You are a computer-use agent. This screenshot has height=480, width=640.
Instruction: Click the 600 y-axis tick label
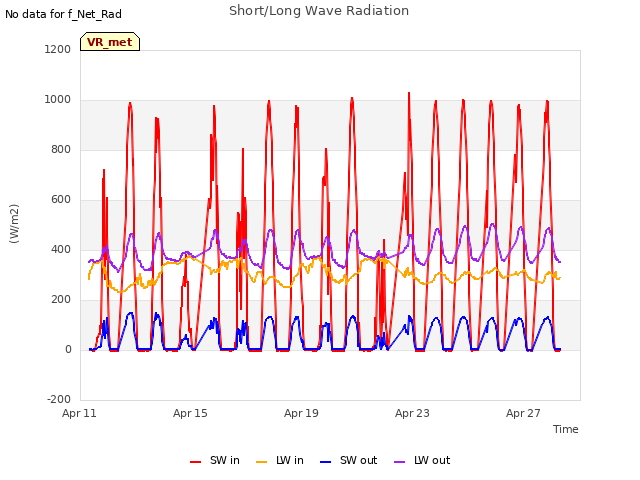[61, 200]
